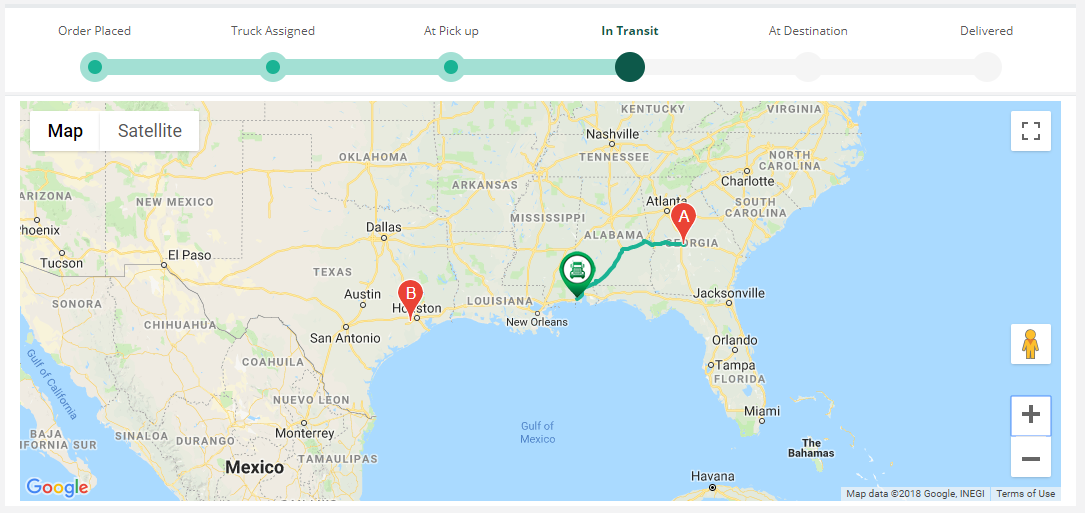Click the In Transit label

[630, 31]
